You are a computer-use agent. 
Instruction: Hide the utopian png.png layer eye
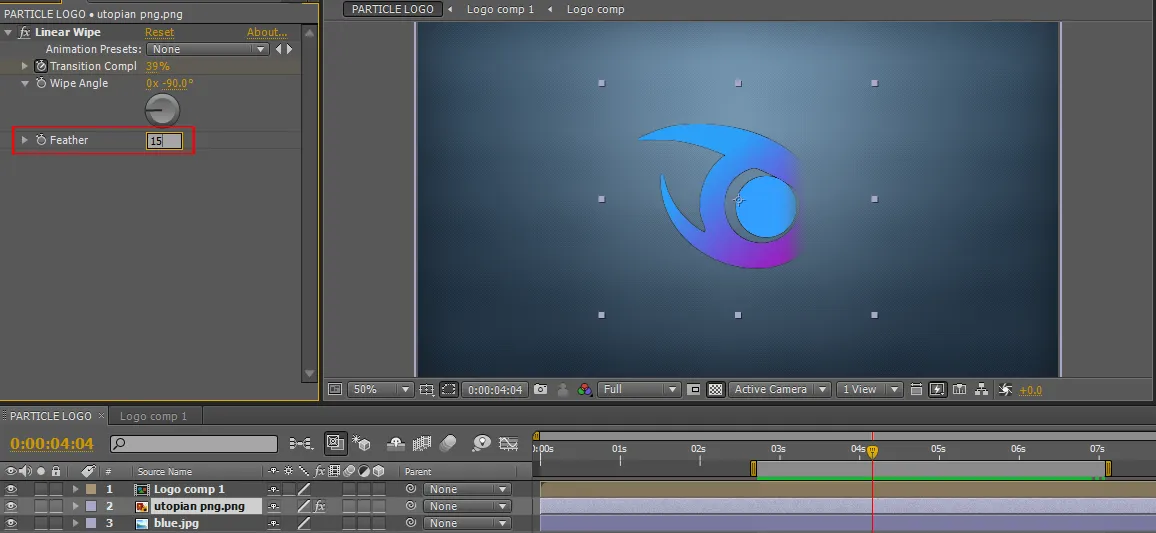coord(11,506)
